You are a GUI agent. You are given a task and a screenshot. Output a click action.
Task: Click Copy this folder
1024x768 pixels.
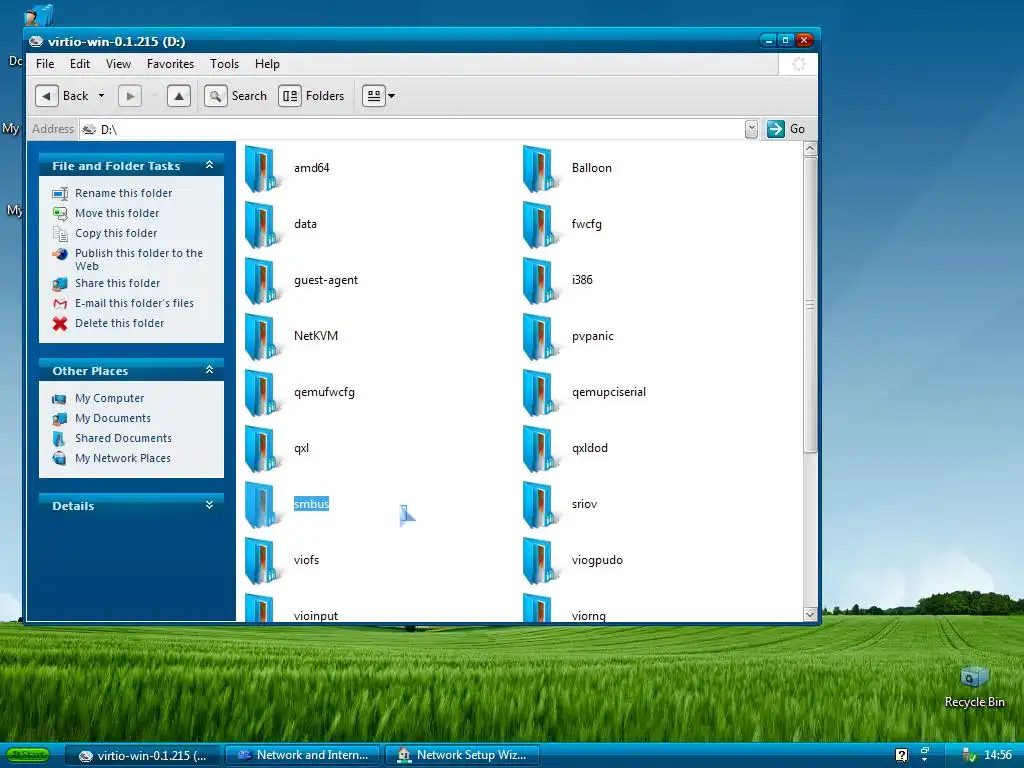point(116,233)
